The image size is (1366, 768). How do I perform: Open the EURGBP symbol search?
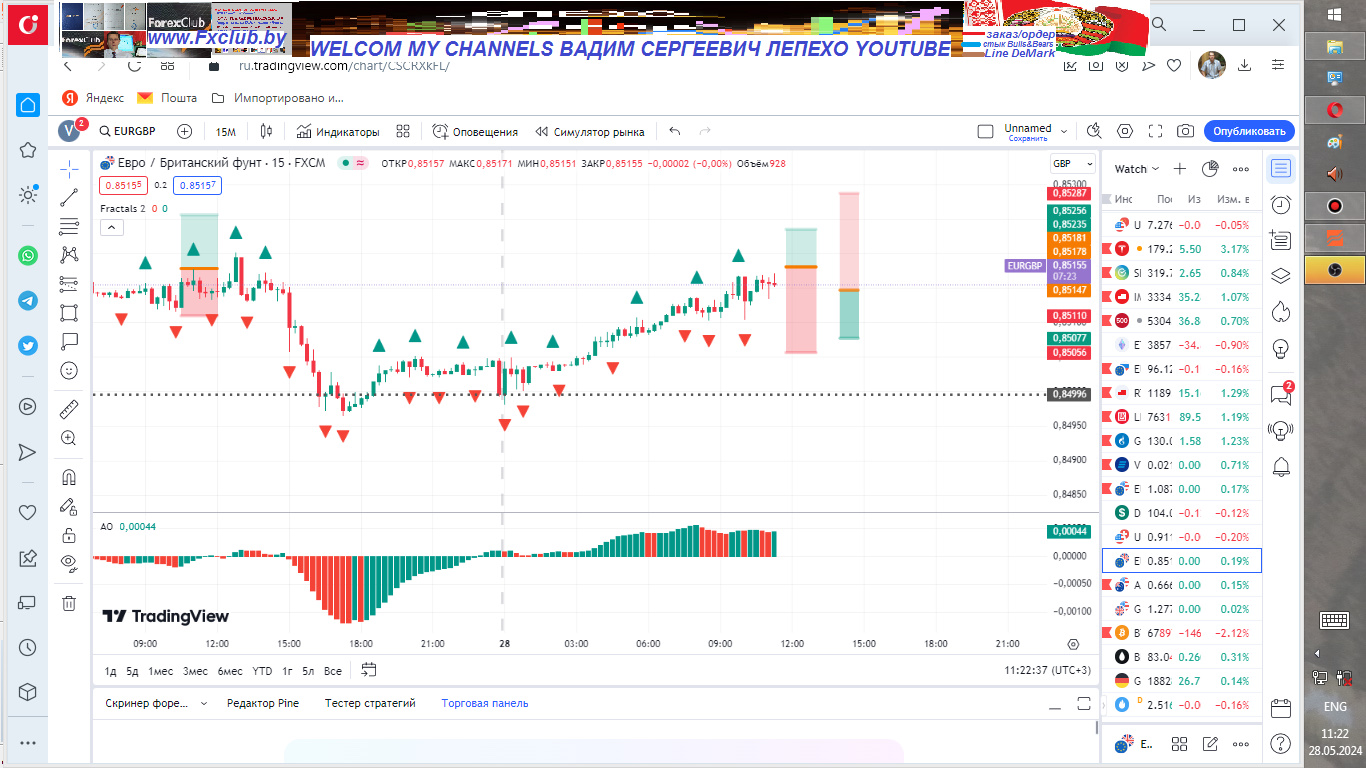[127, 131]
